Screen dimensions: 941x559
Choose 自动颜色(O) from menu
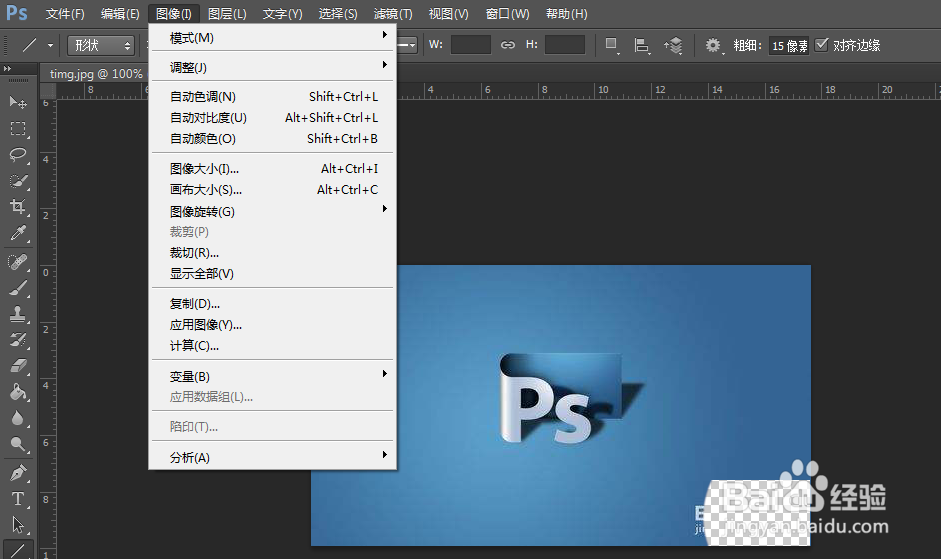coord(272,139)
